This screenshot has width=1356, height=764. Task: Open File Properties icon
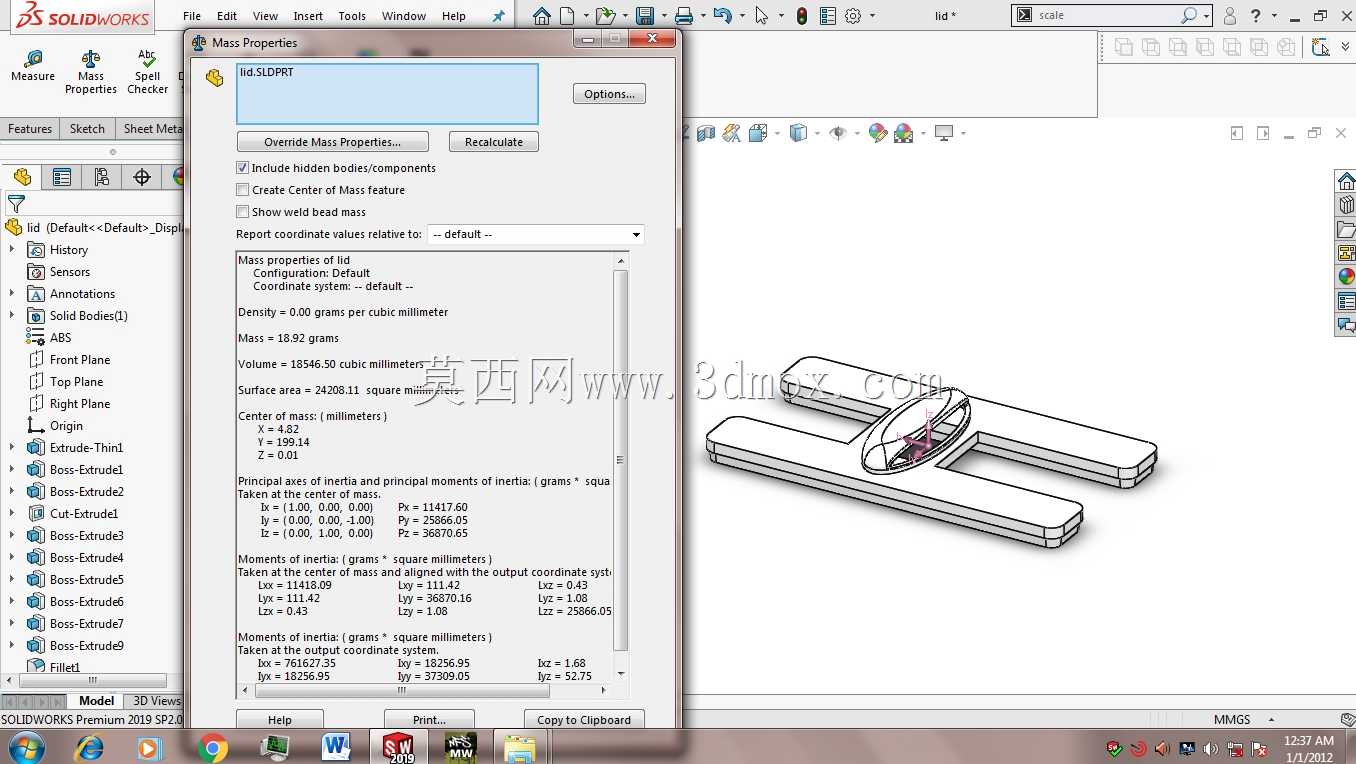pyautogui.click(x=827, y=16)
